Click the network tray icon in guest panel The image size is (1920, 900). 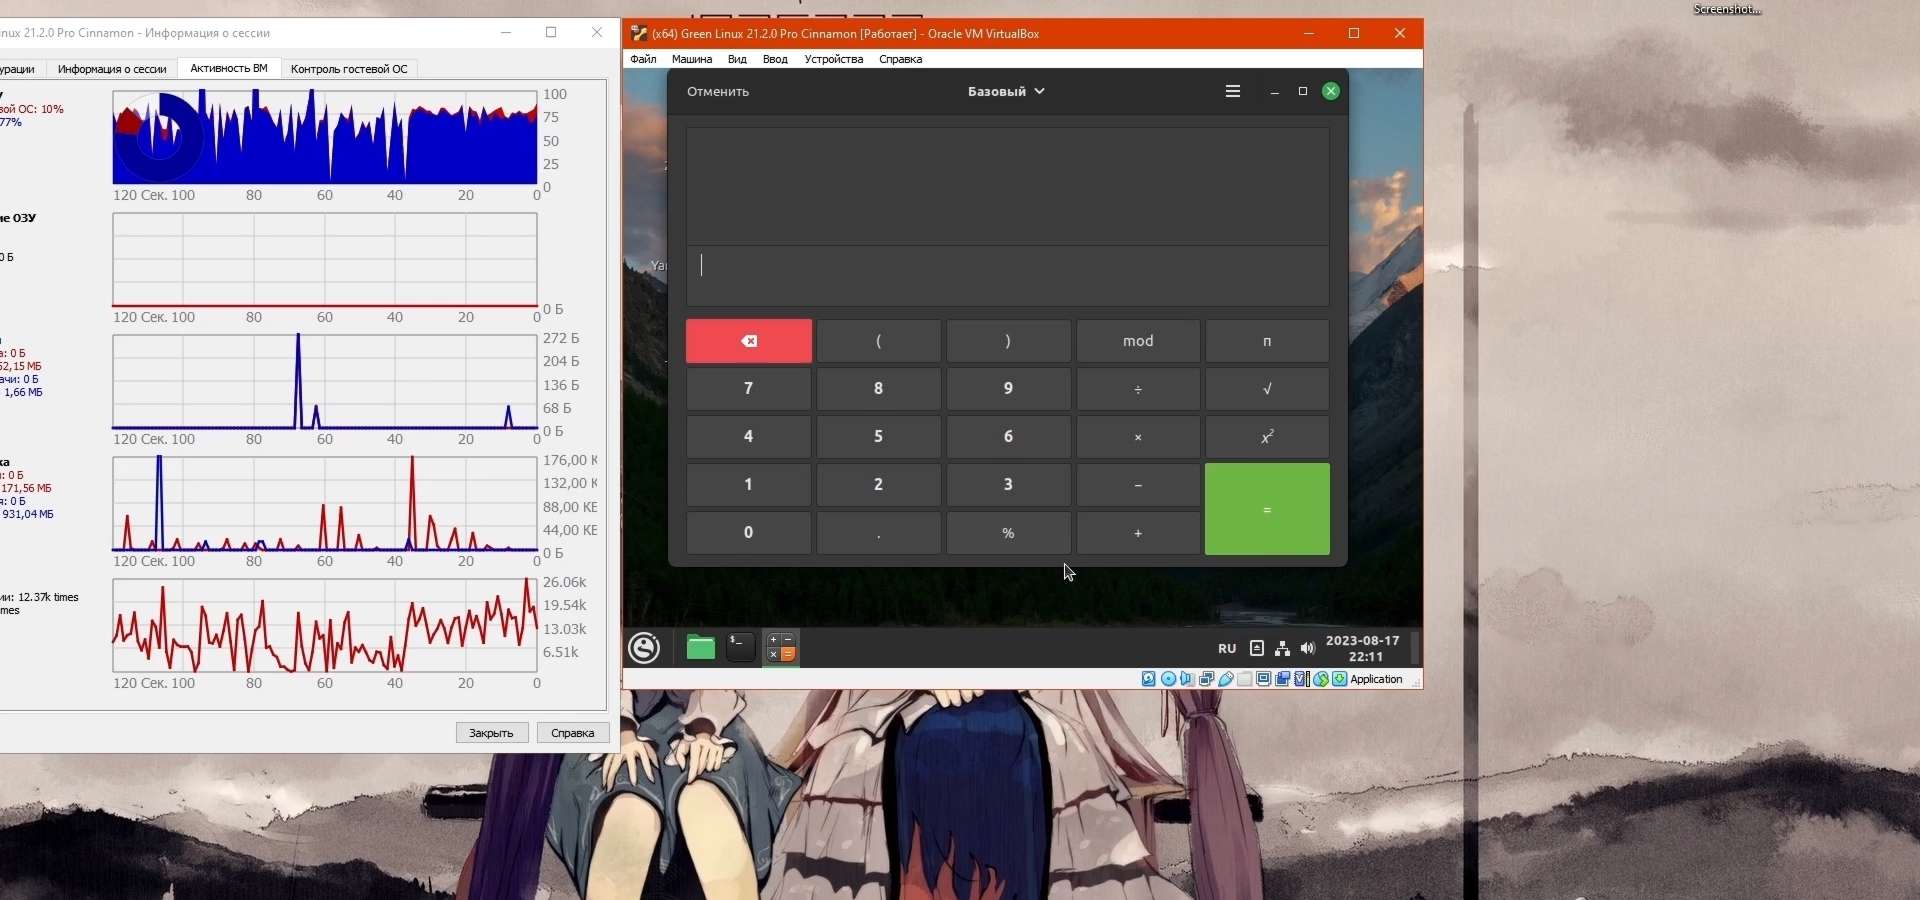[1283, 648]
